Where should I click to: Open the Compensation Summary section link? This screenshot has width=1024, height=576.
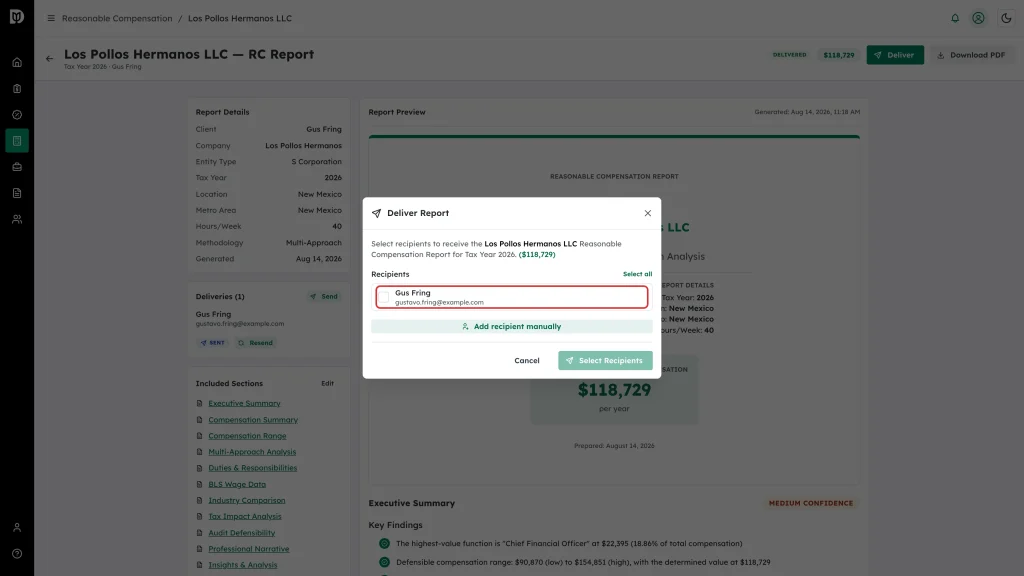[x=253, y=420]
